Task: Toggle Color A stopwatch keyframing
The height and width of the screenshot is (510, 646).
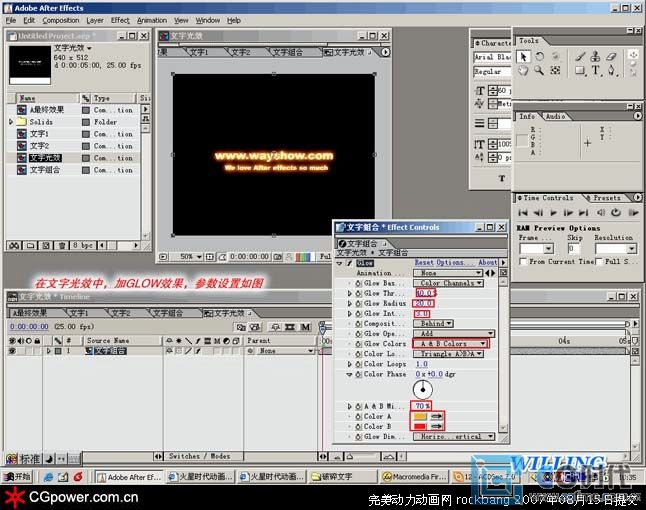Action: (358, 416)
